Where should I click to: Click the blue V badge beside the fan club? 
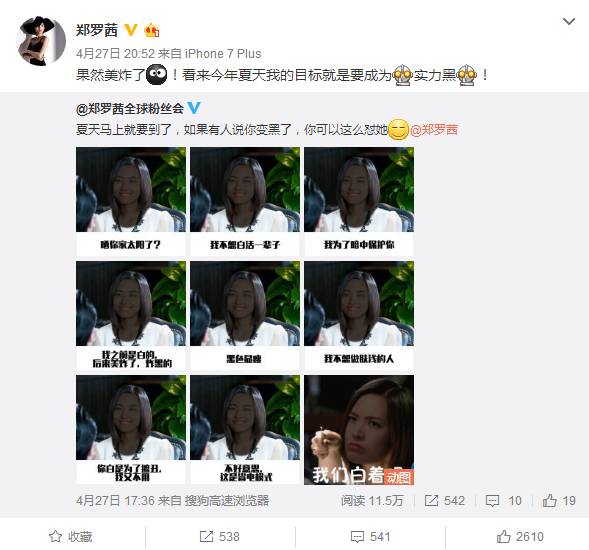(x=194, y=108)
